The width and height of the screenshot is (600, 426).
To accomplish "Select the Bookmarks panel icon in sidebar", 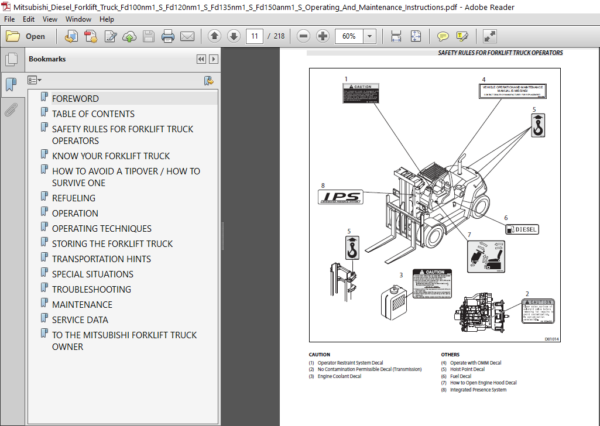I will pyautogui.click(x=11, y=84).
